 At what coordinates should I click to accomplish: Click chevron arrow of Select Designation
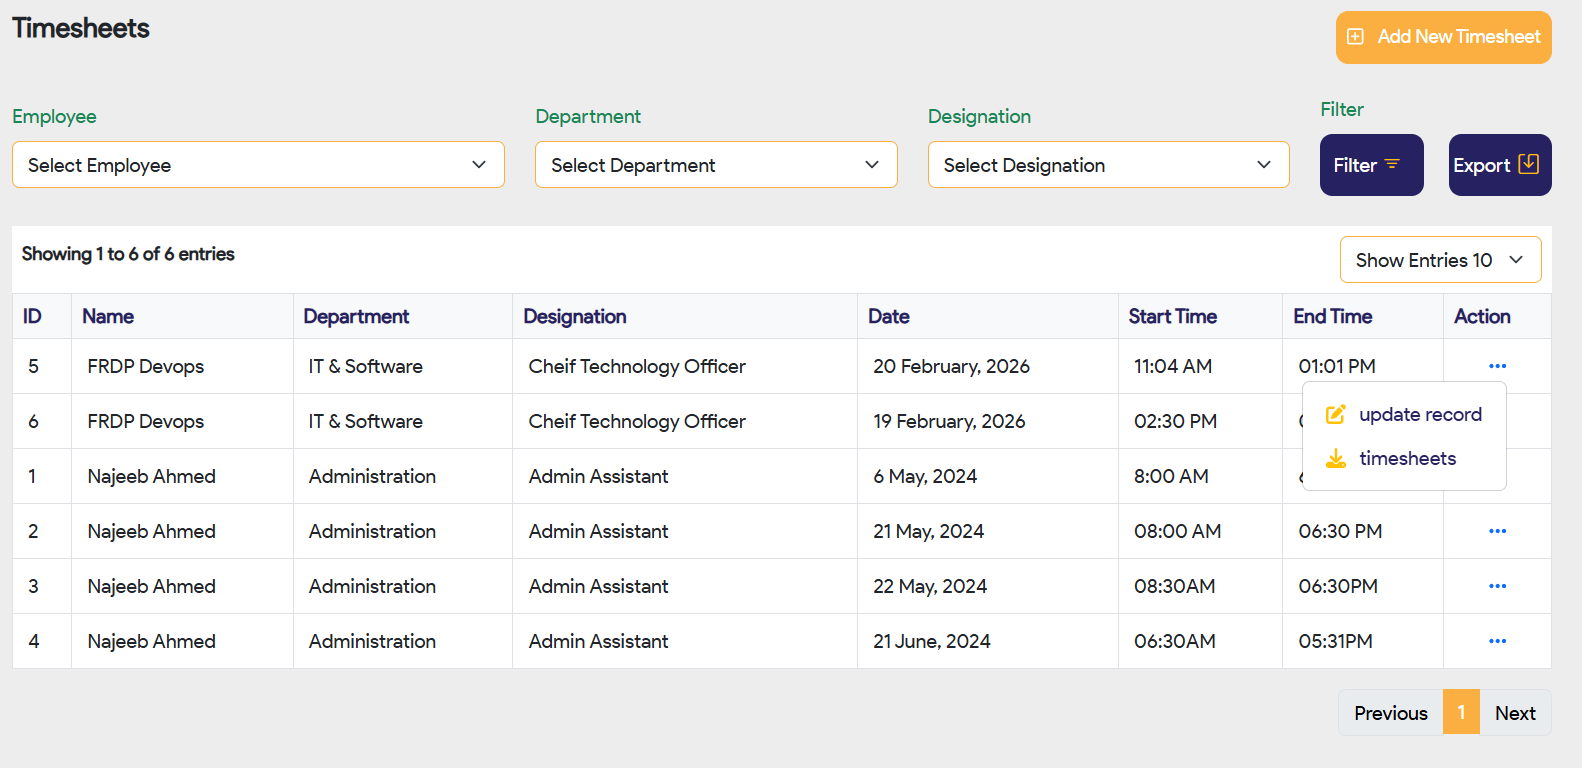[1264, 165]
